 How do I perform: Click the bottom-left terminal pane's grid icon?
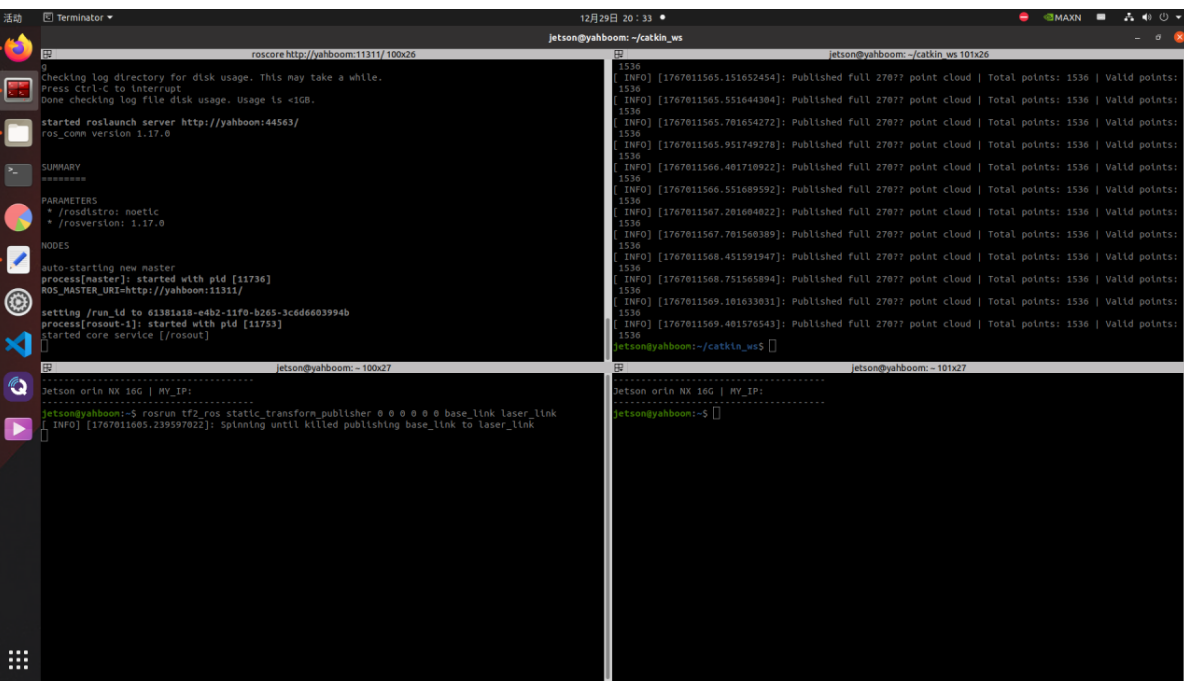click(47, 368)
